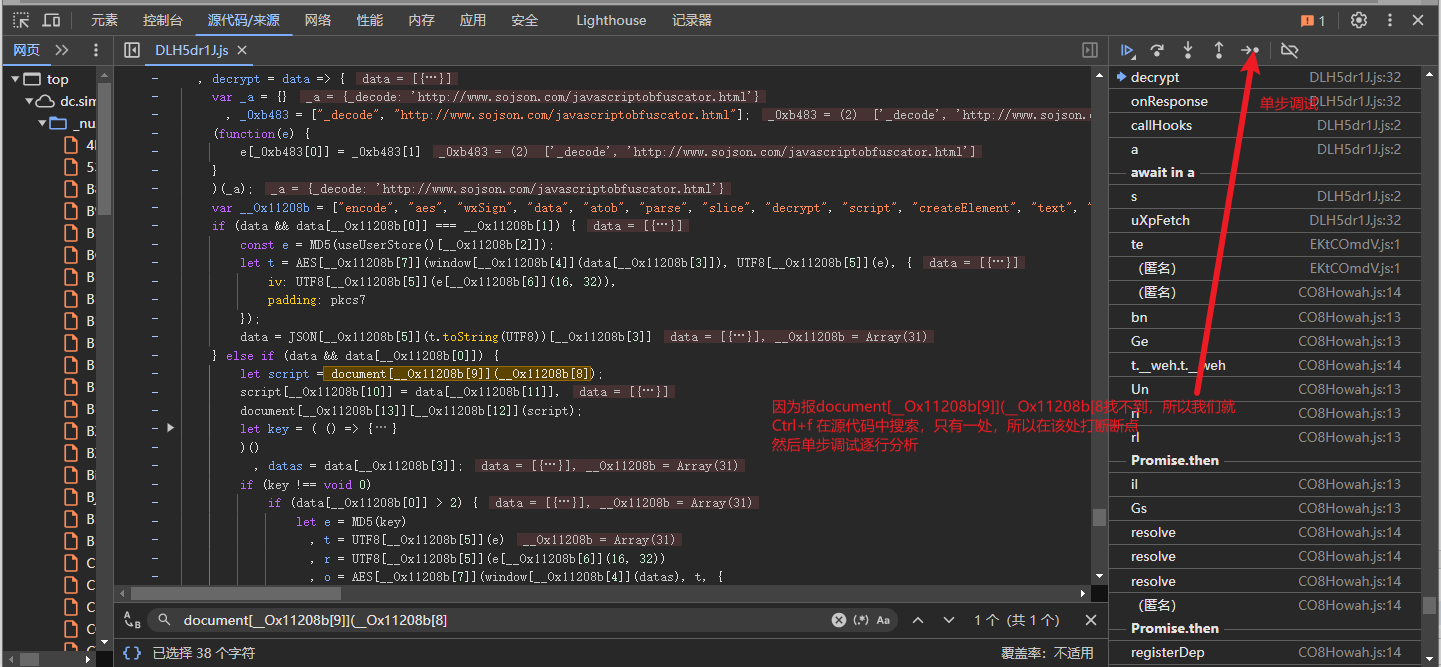Image resolution: width=1441 pixels, height=667 pixels.
Task: Open EKtCOmdV.js:1 link beside te
Action: click(1355, 244)
